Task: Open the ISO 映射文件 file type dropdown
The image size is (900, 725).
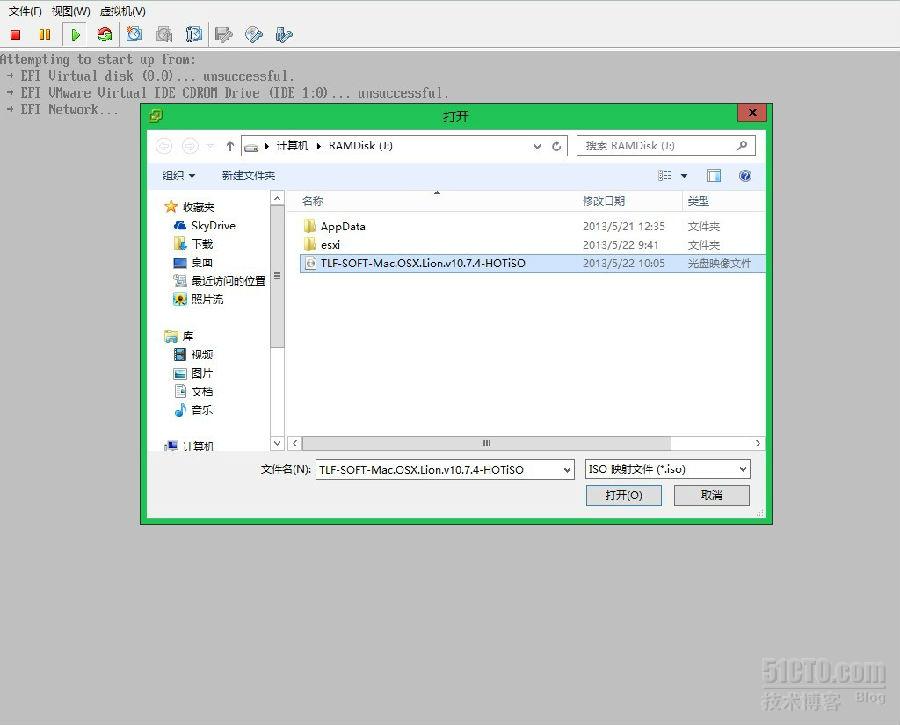Action: [668, 469]
